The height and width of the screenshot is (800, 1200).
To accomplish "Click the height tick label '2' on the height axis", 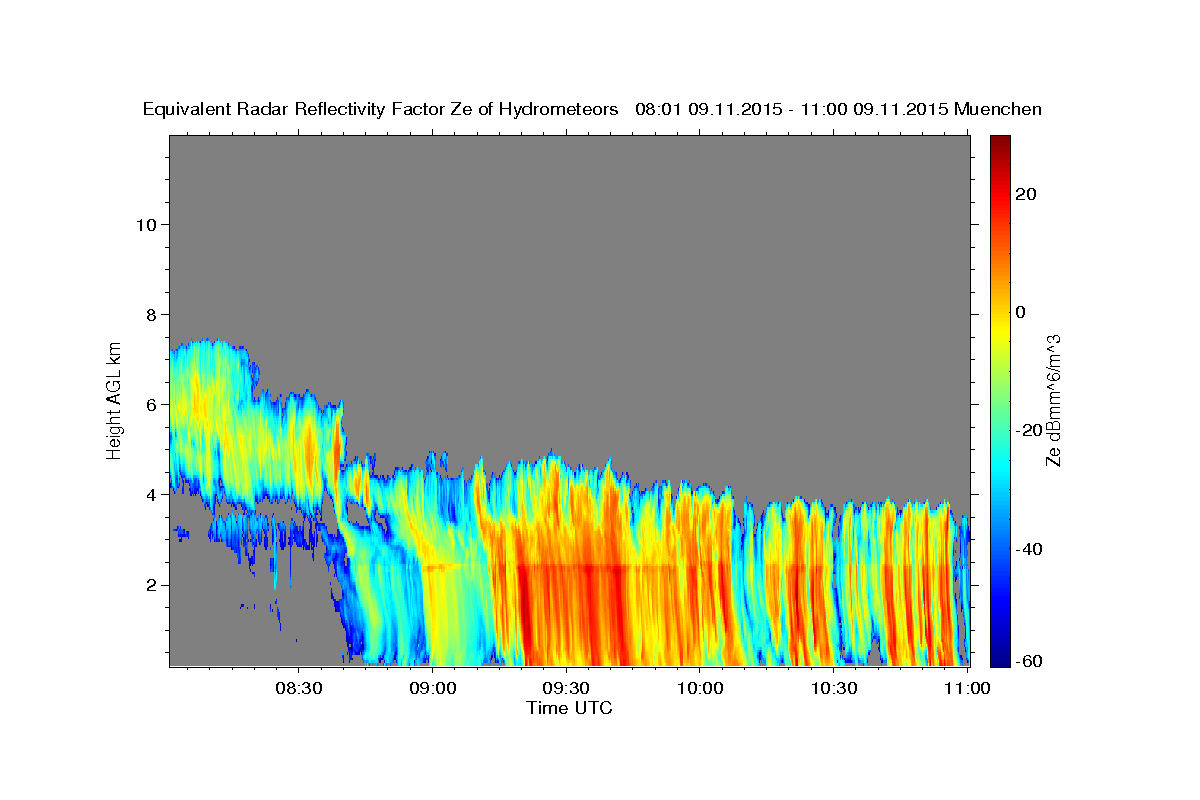I will [x=151, y=584].
